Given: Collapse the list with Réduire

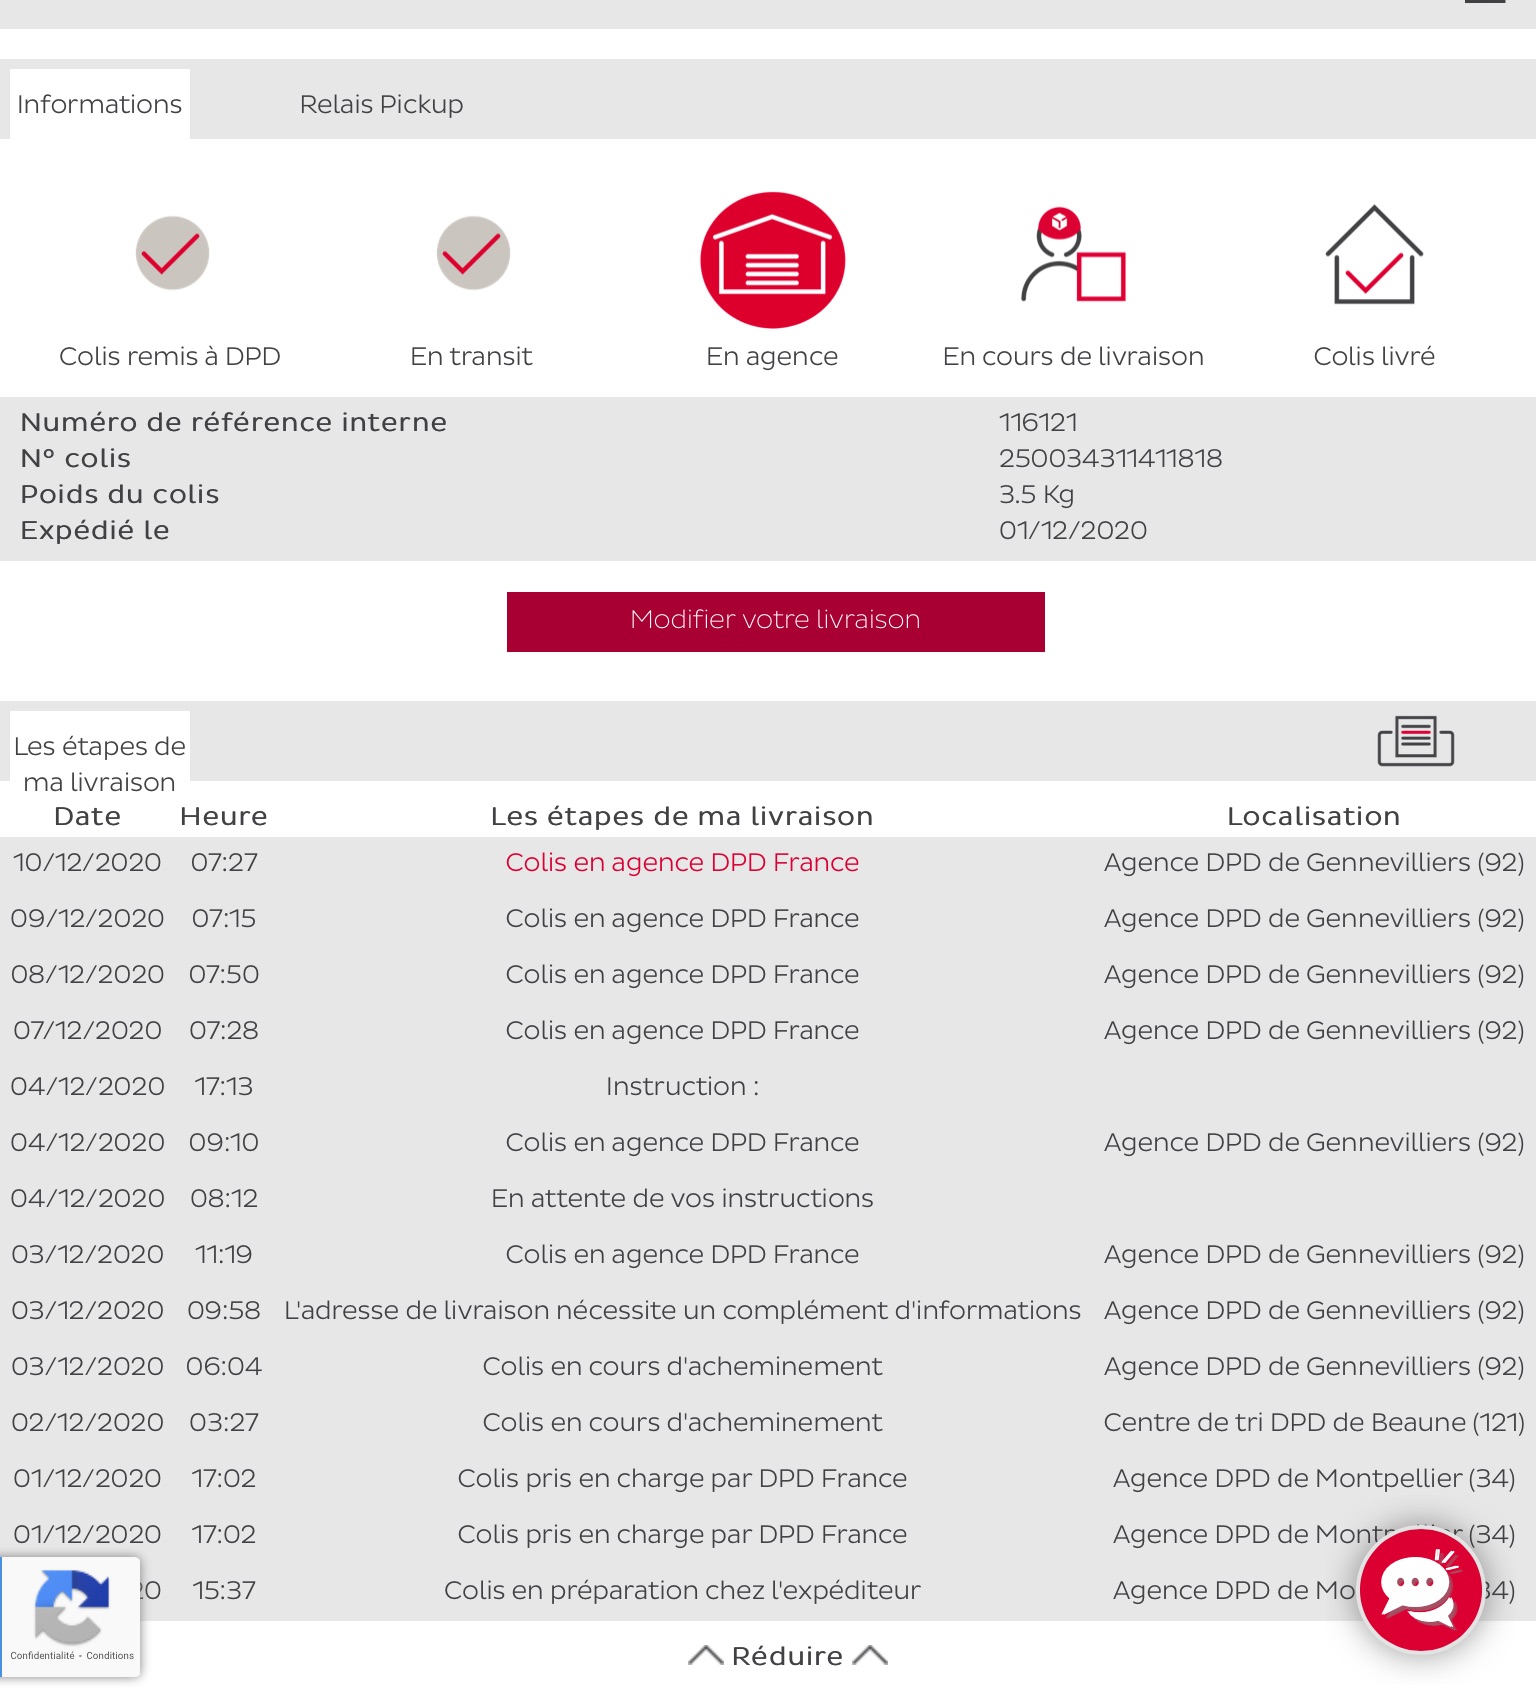Looking at the screenshot, I should click(788, 1656).
